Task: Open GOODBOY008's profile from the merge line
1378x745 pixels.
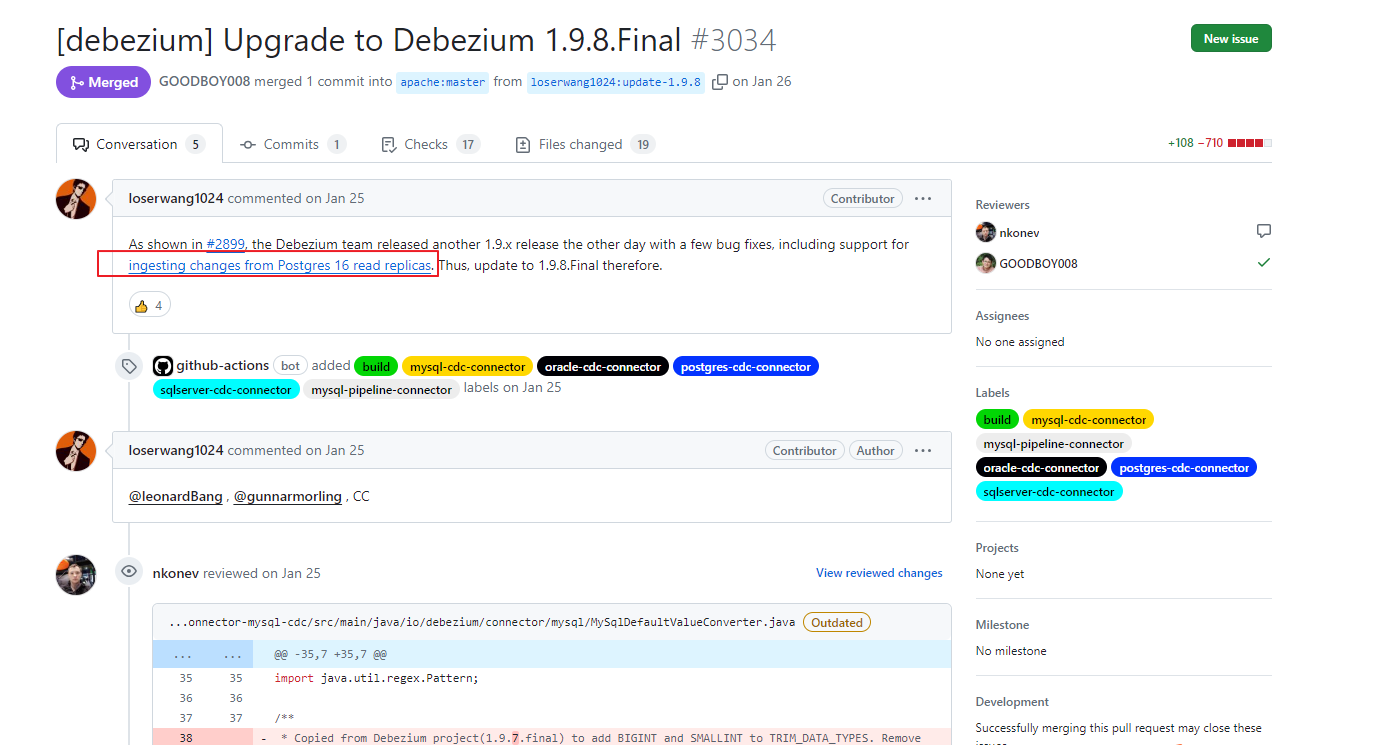Action: 205,82
